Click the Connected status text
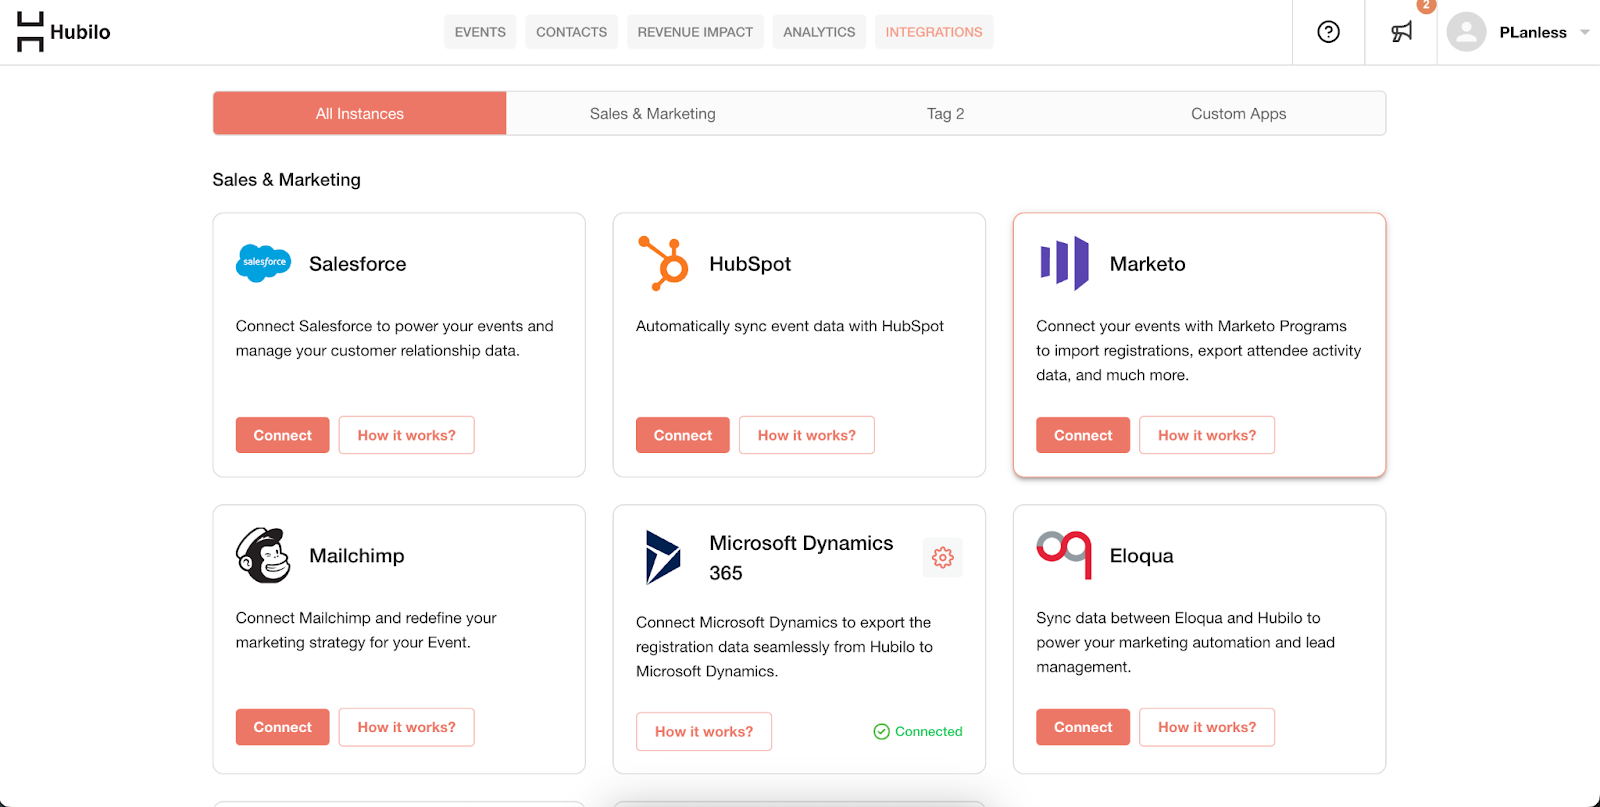The image size is (1600, 807). click(x=929, y=732)
